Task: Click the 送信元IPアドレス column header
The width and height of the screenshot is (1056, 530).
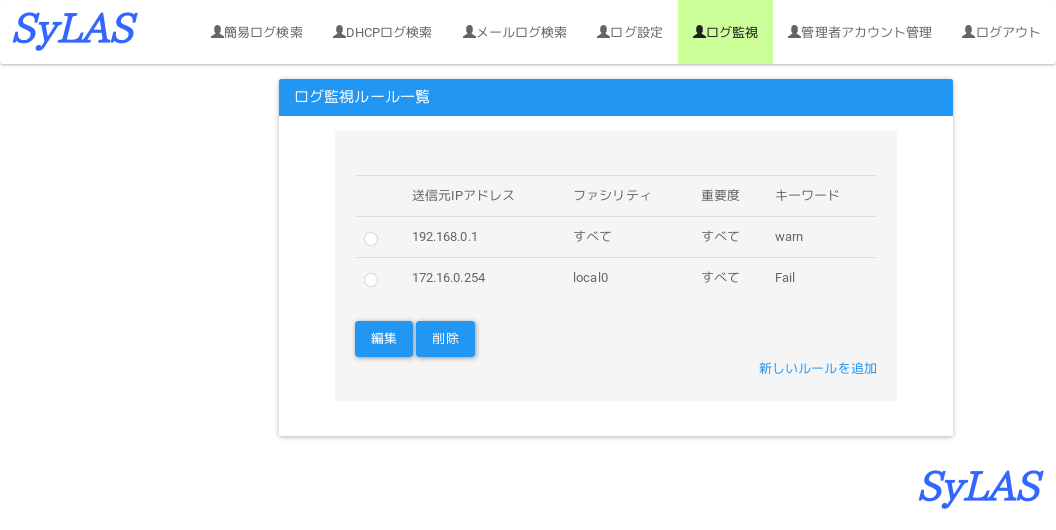Action: click(x=463, y=196)
